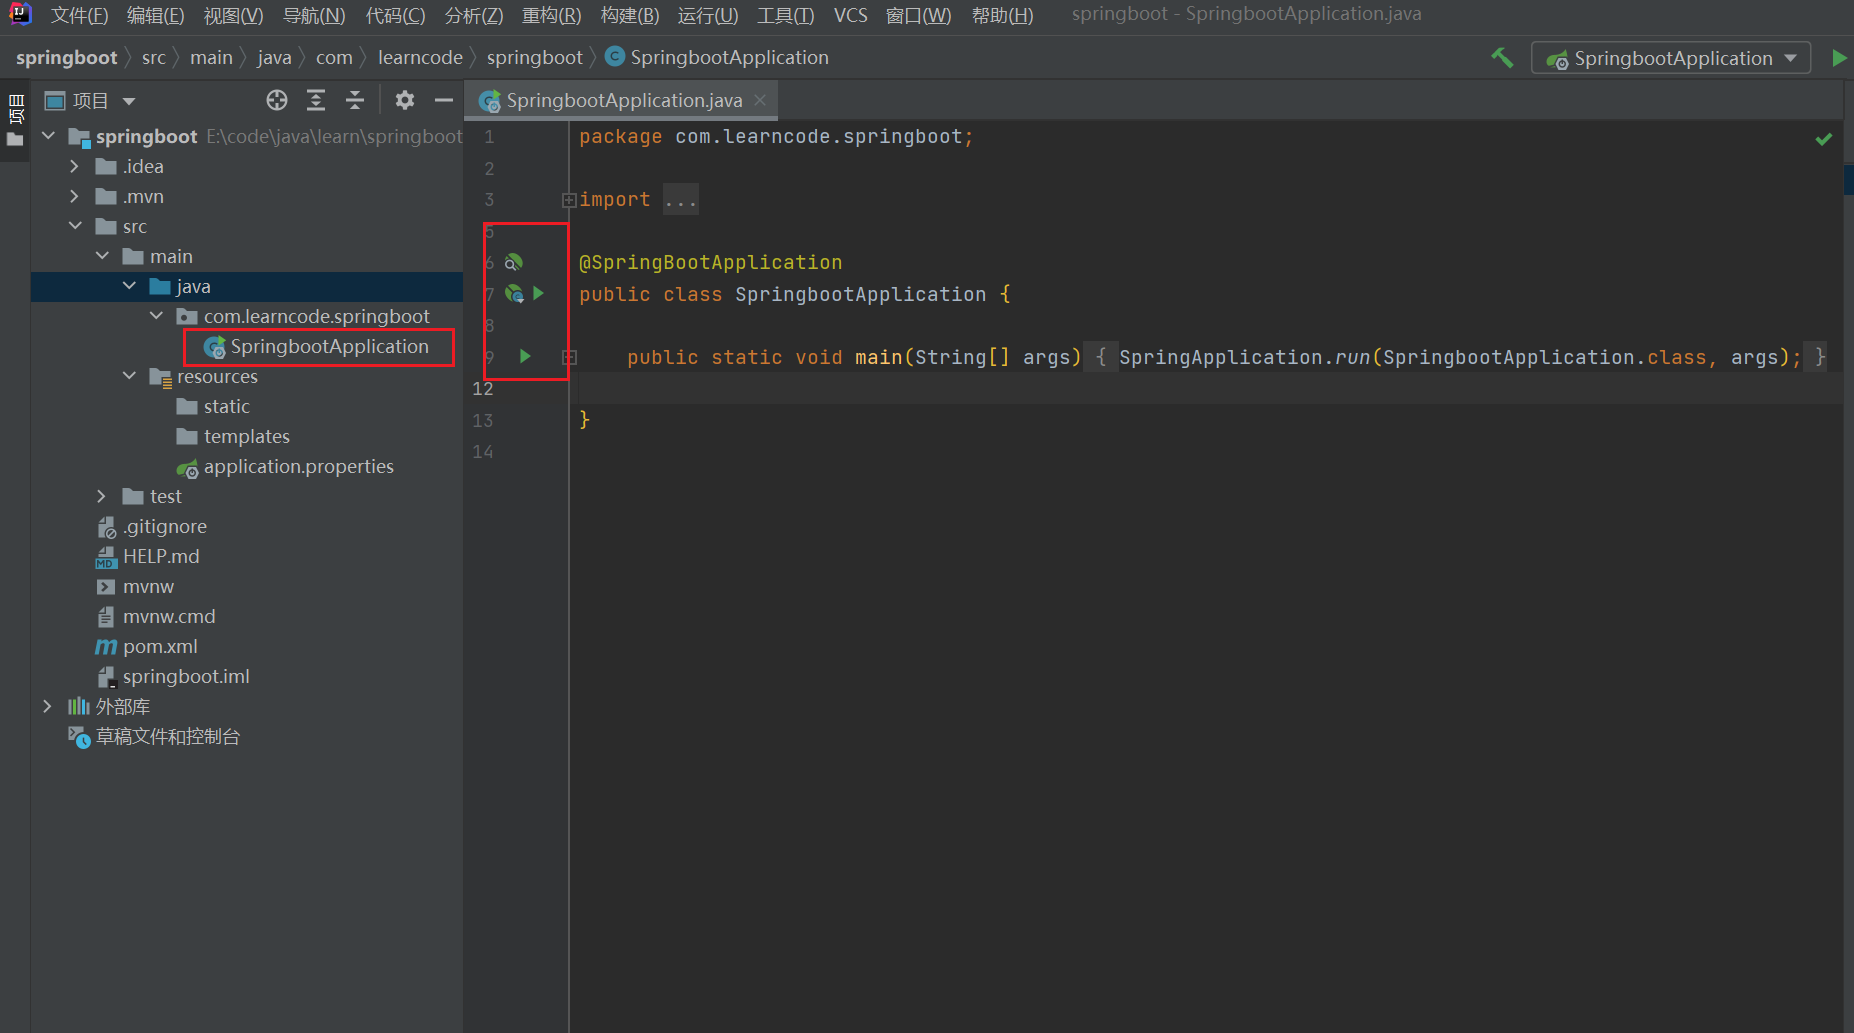
Task: Open application.properties file
Action: click(285, 466)
